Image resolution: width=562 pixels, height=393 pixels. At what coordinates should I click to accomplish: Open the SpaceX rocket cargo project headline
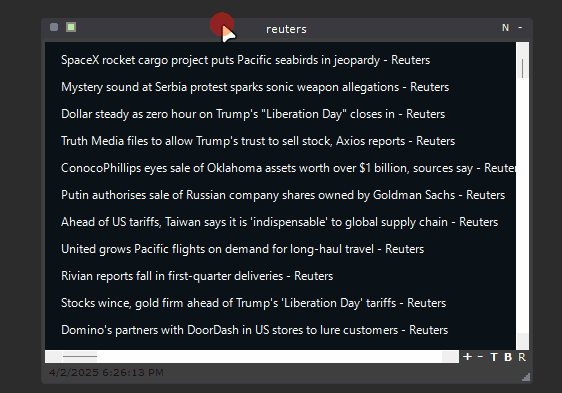(x=245, y=60)
